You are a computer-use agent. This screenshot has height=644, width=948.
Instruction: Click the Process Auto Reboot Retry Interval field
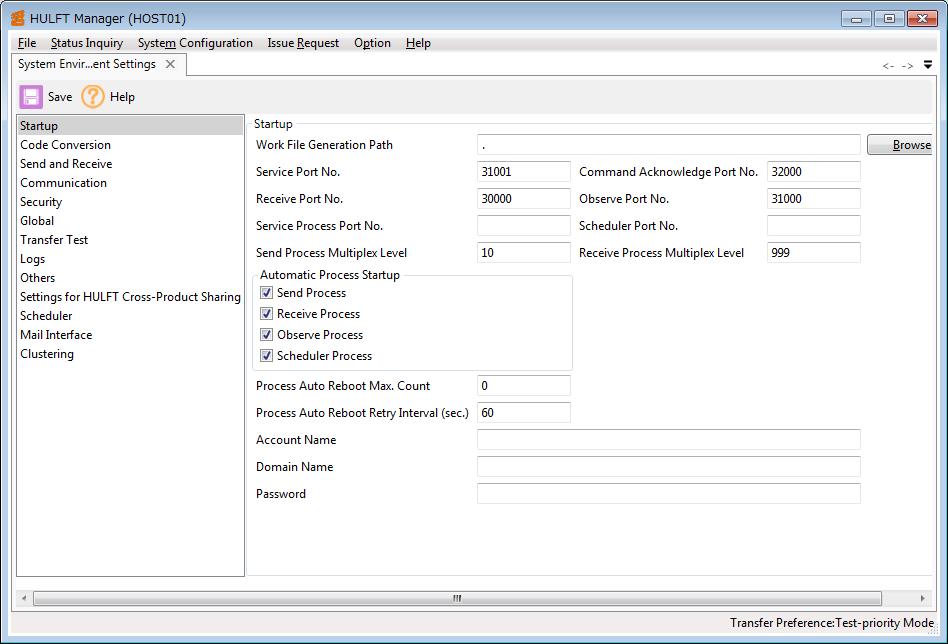[x=524, y=413]
